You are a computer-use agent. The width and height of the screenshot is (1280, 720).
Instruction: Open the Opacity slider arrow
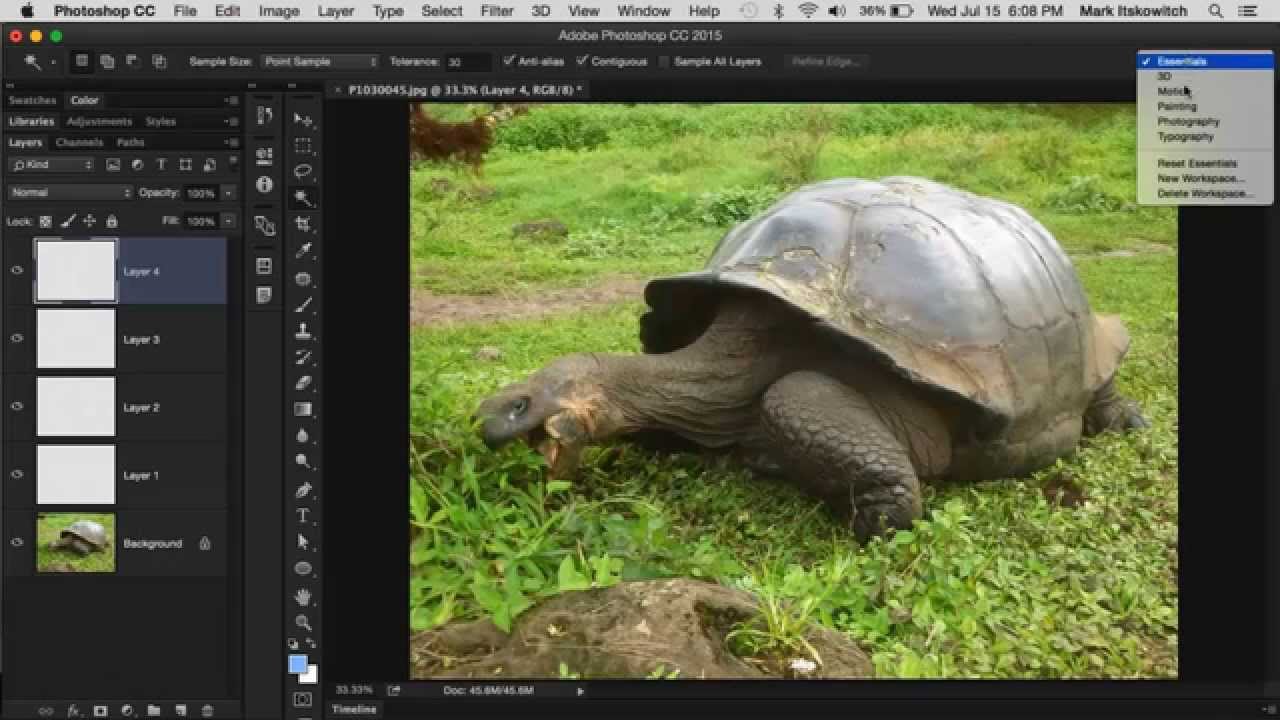[x=229, y=192]
